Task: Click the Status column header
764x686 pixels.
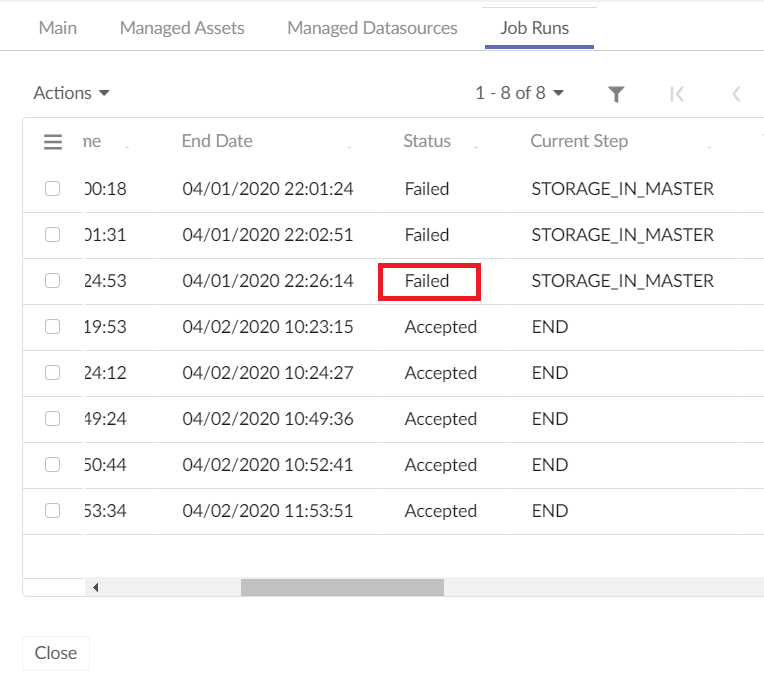Action: tap(427, 141)
